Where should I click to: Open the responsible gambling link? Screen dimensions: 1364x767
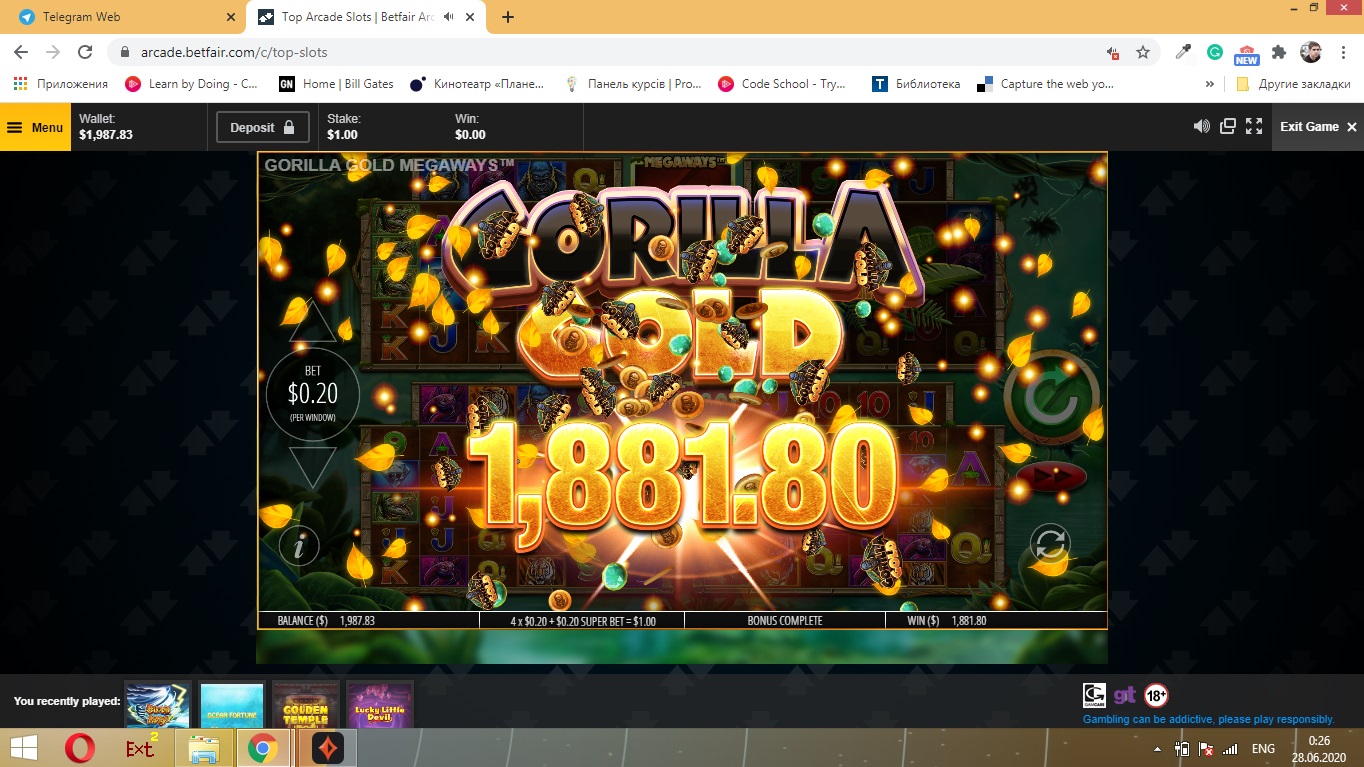tap(1208, 719)
